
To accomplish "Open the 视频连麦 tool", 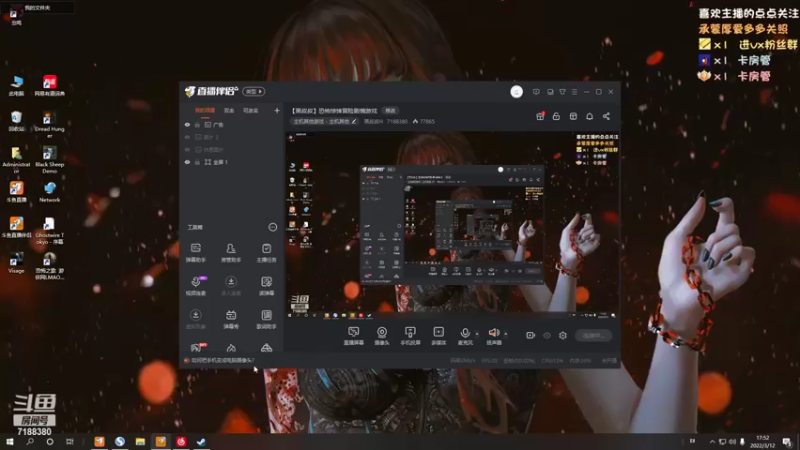I will coord(195,286).
